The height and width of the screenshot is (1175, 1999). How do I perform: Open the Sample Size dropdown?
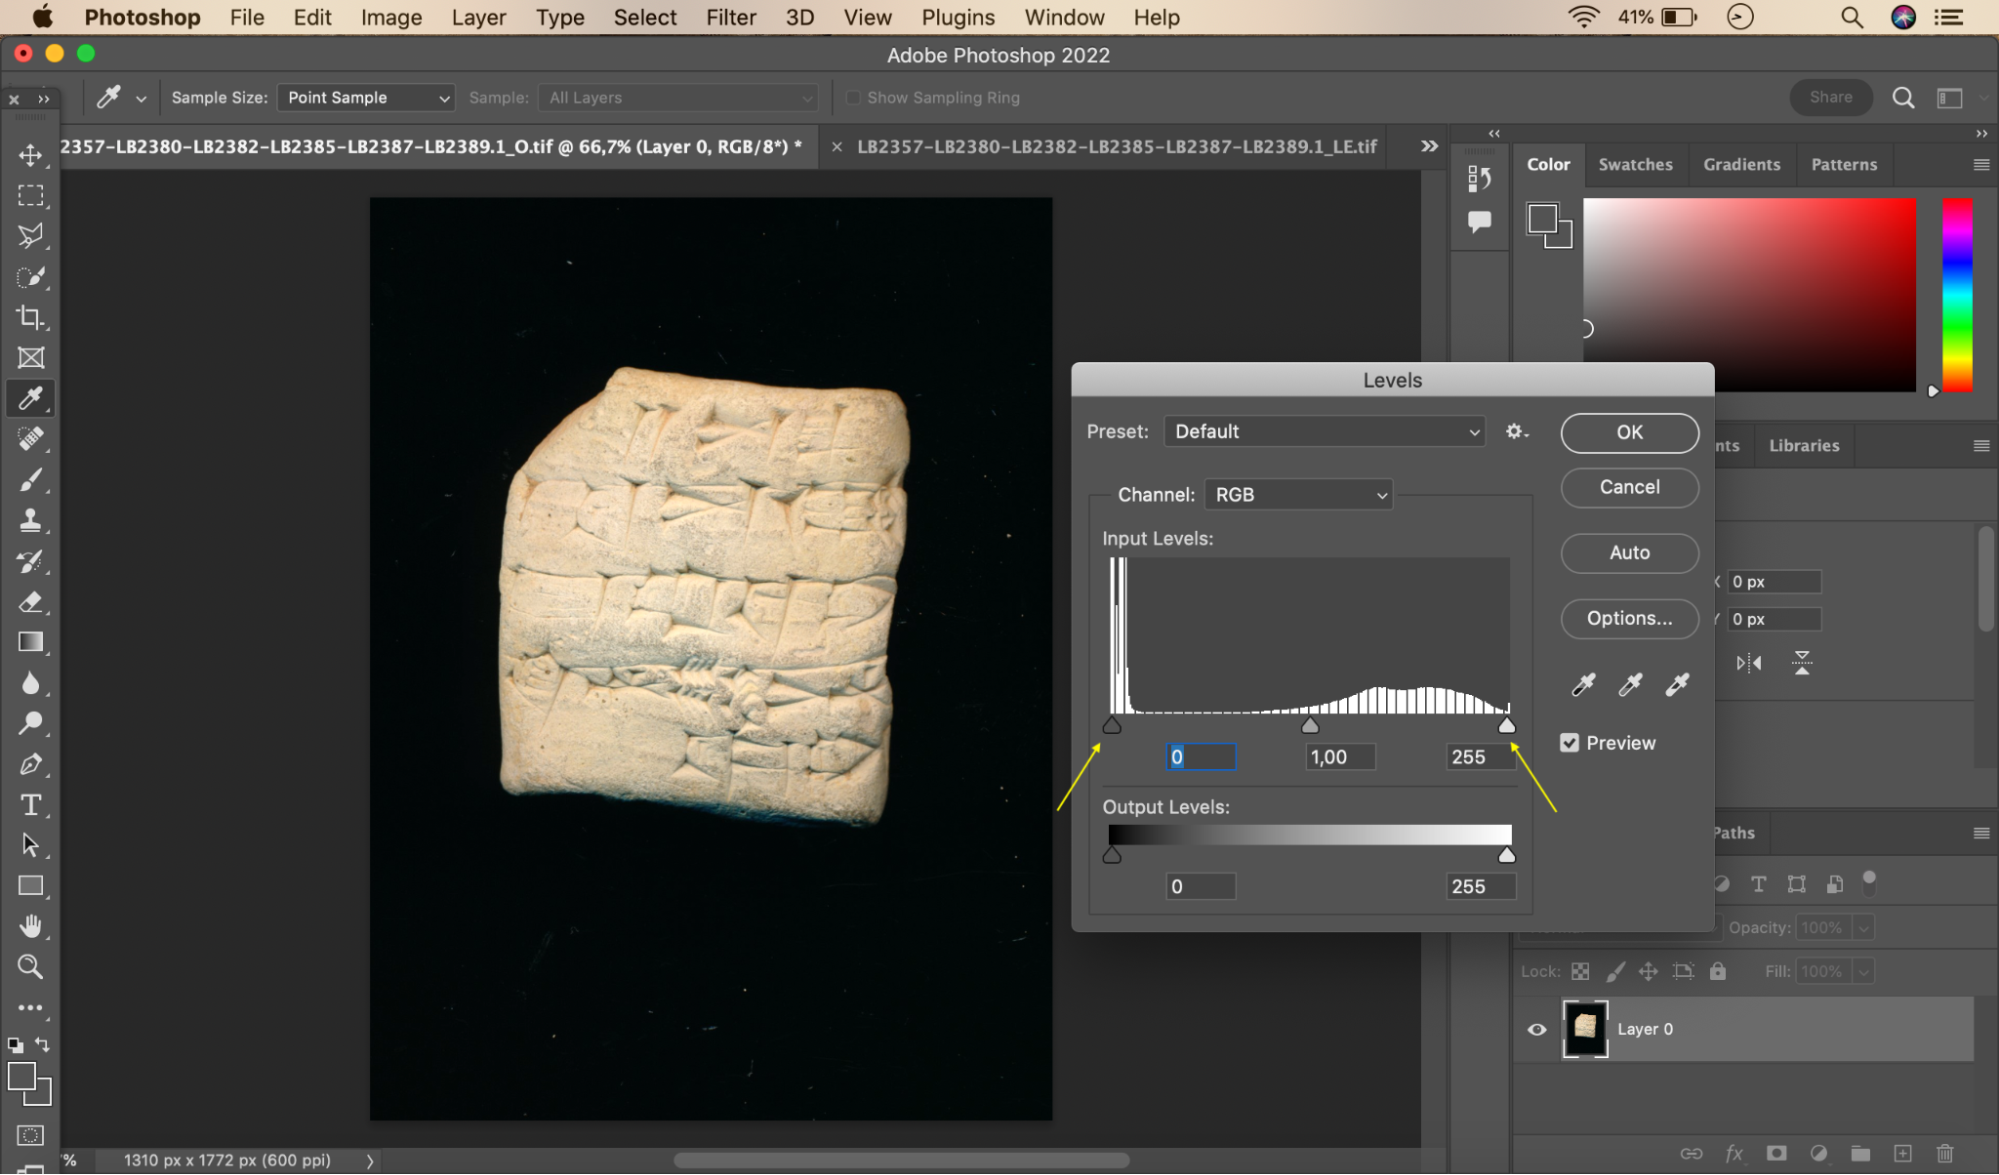365,98
